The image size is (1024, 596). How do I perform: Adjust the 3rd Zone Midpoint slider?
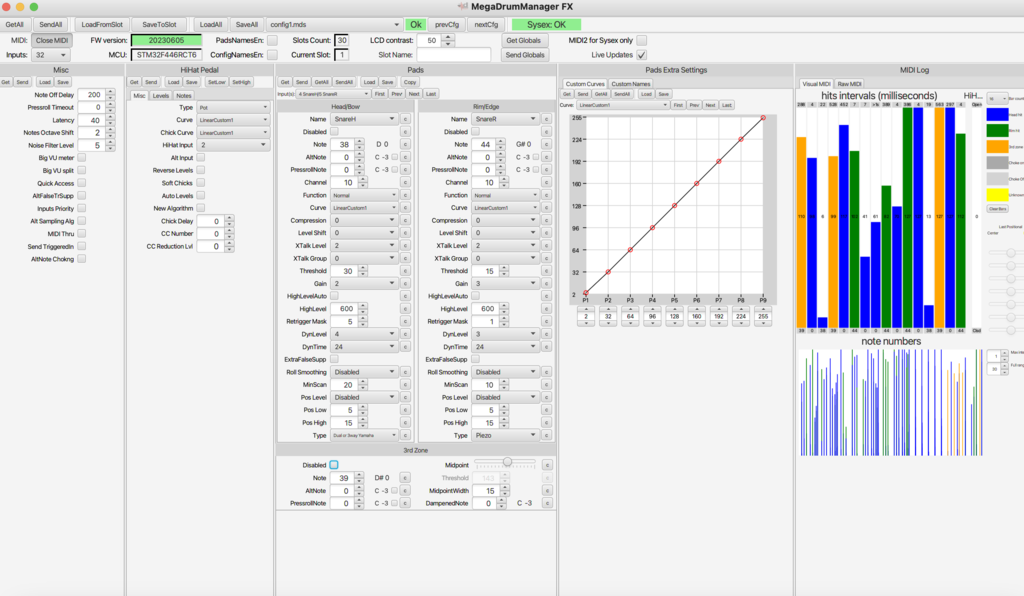[505, 462]
